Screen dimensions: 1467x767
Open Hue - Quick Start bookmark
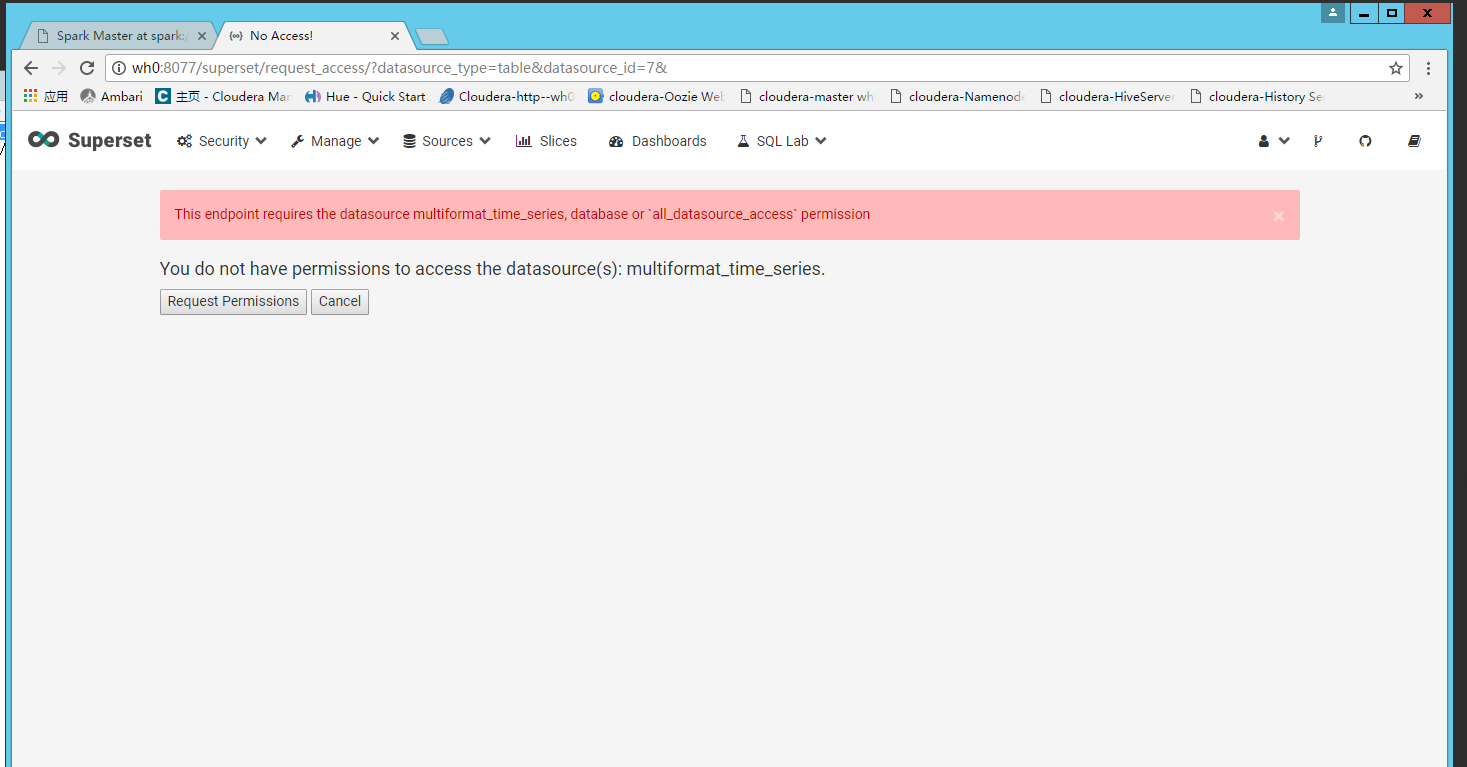point(366,96)
